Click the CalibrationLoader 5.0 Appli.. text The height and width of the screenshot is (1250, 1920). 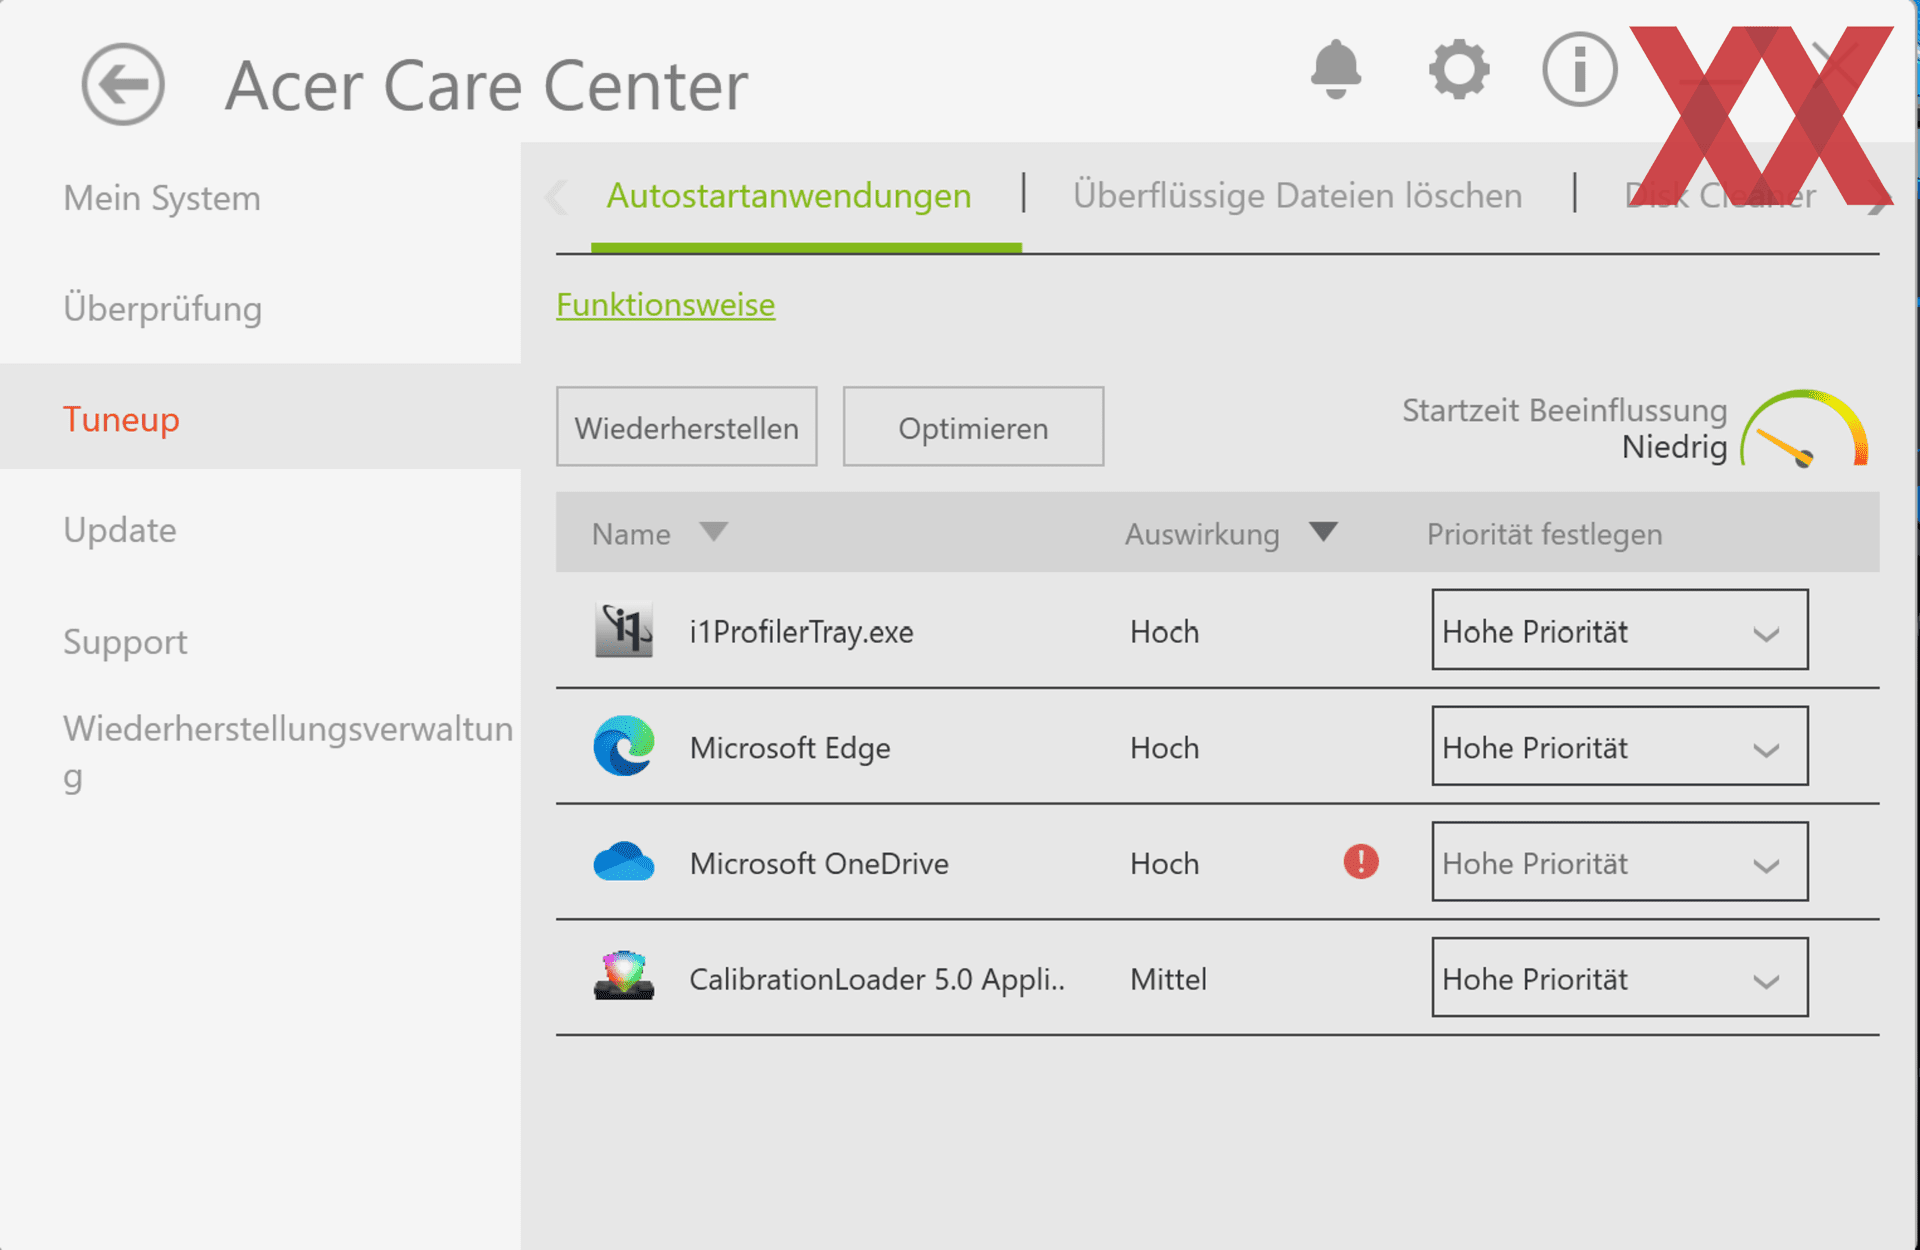click(877, 979)
